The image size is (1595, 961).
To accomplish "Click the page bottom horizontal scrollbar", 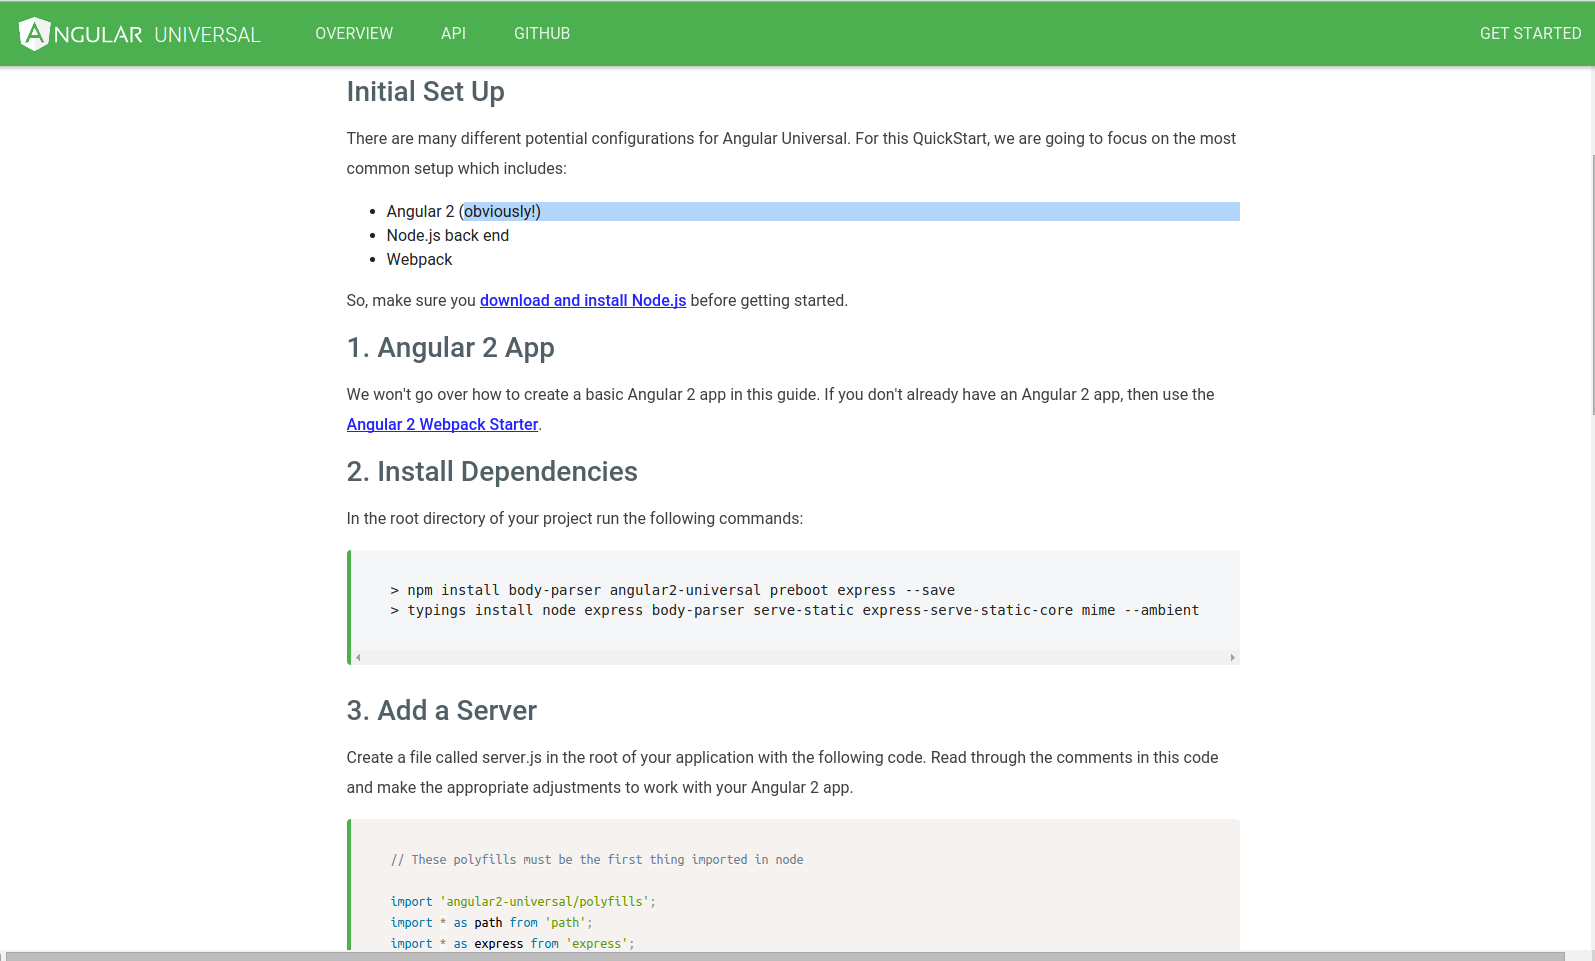I will click(784, 956).
